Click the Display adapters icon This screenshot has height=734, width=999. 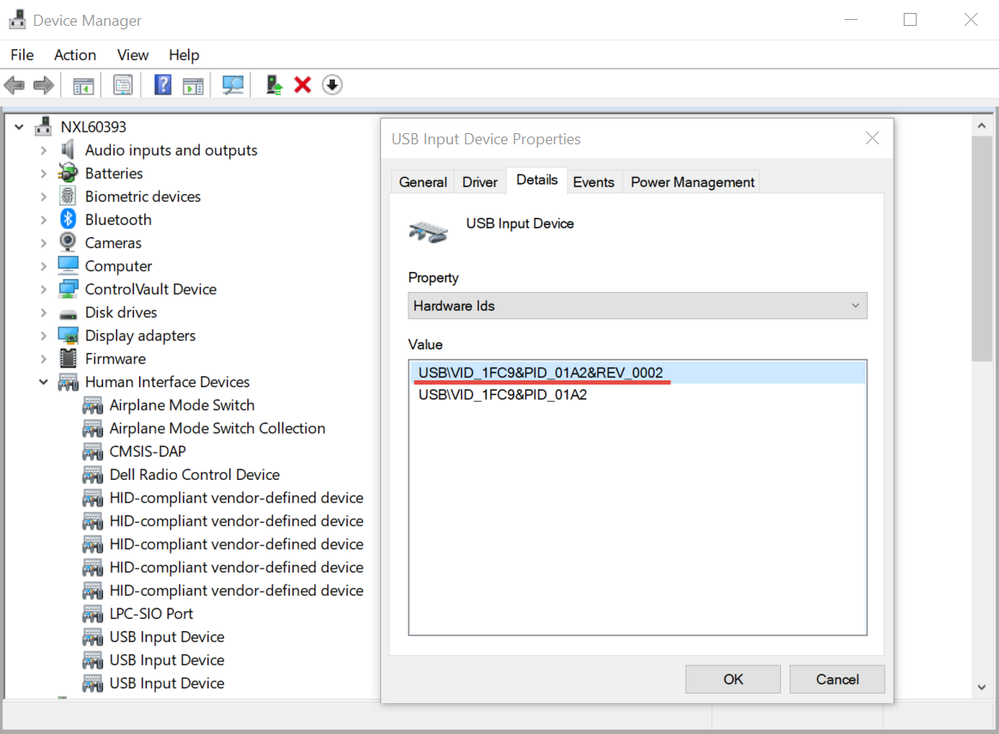[68, 335]
